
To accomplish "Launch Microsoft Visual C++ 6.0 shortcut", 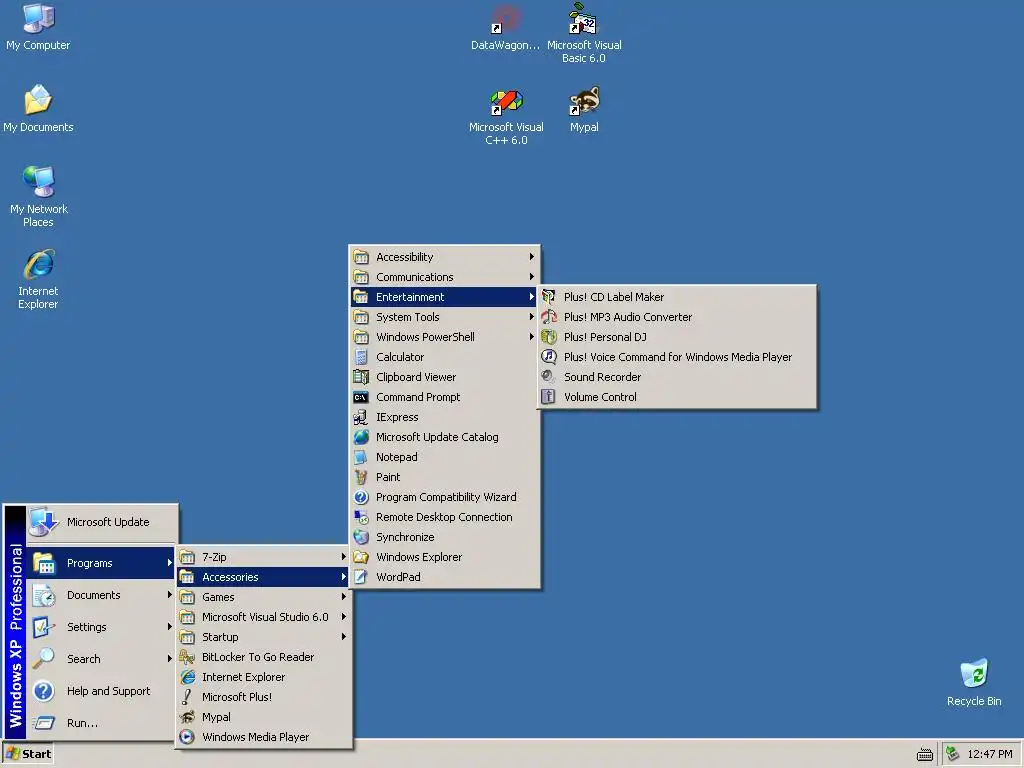I will coord(506,118).
